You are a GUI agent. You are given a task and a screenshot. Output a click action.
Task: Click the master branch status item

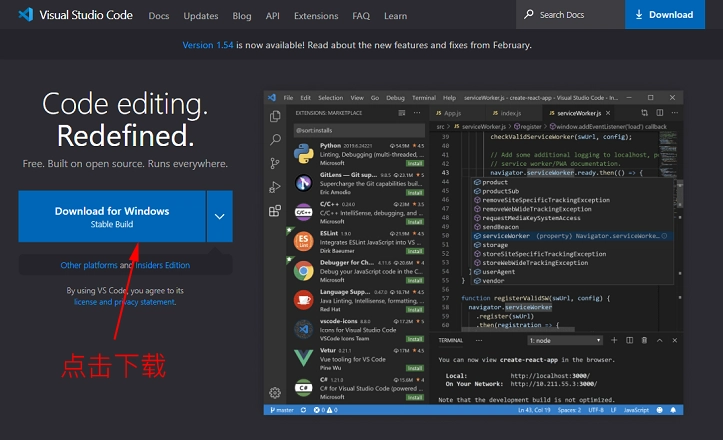pyautogui.click(x=282, y=410)
